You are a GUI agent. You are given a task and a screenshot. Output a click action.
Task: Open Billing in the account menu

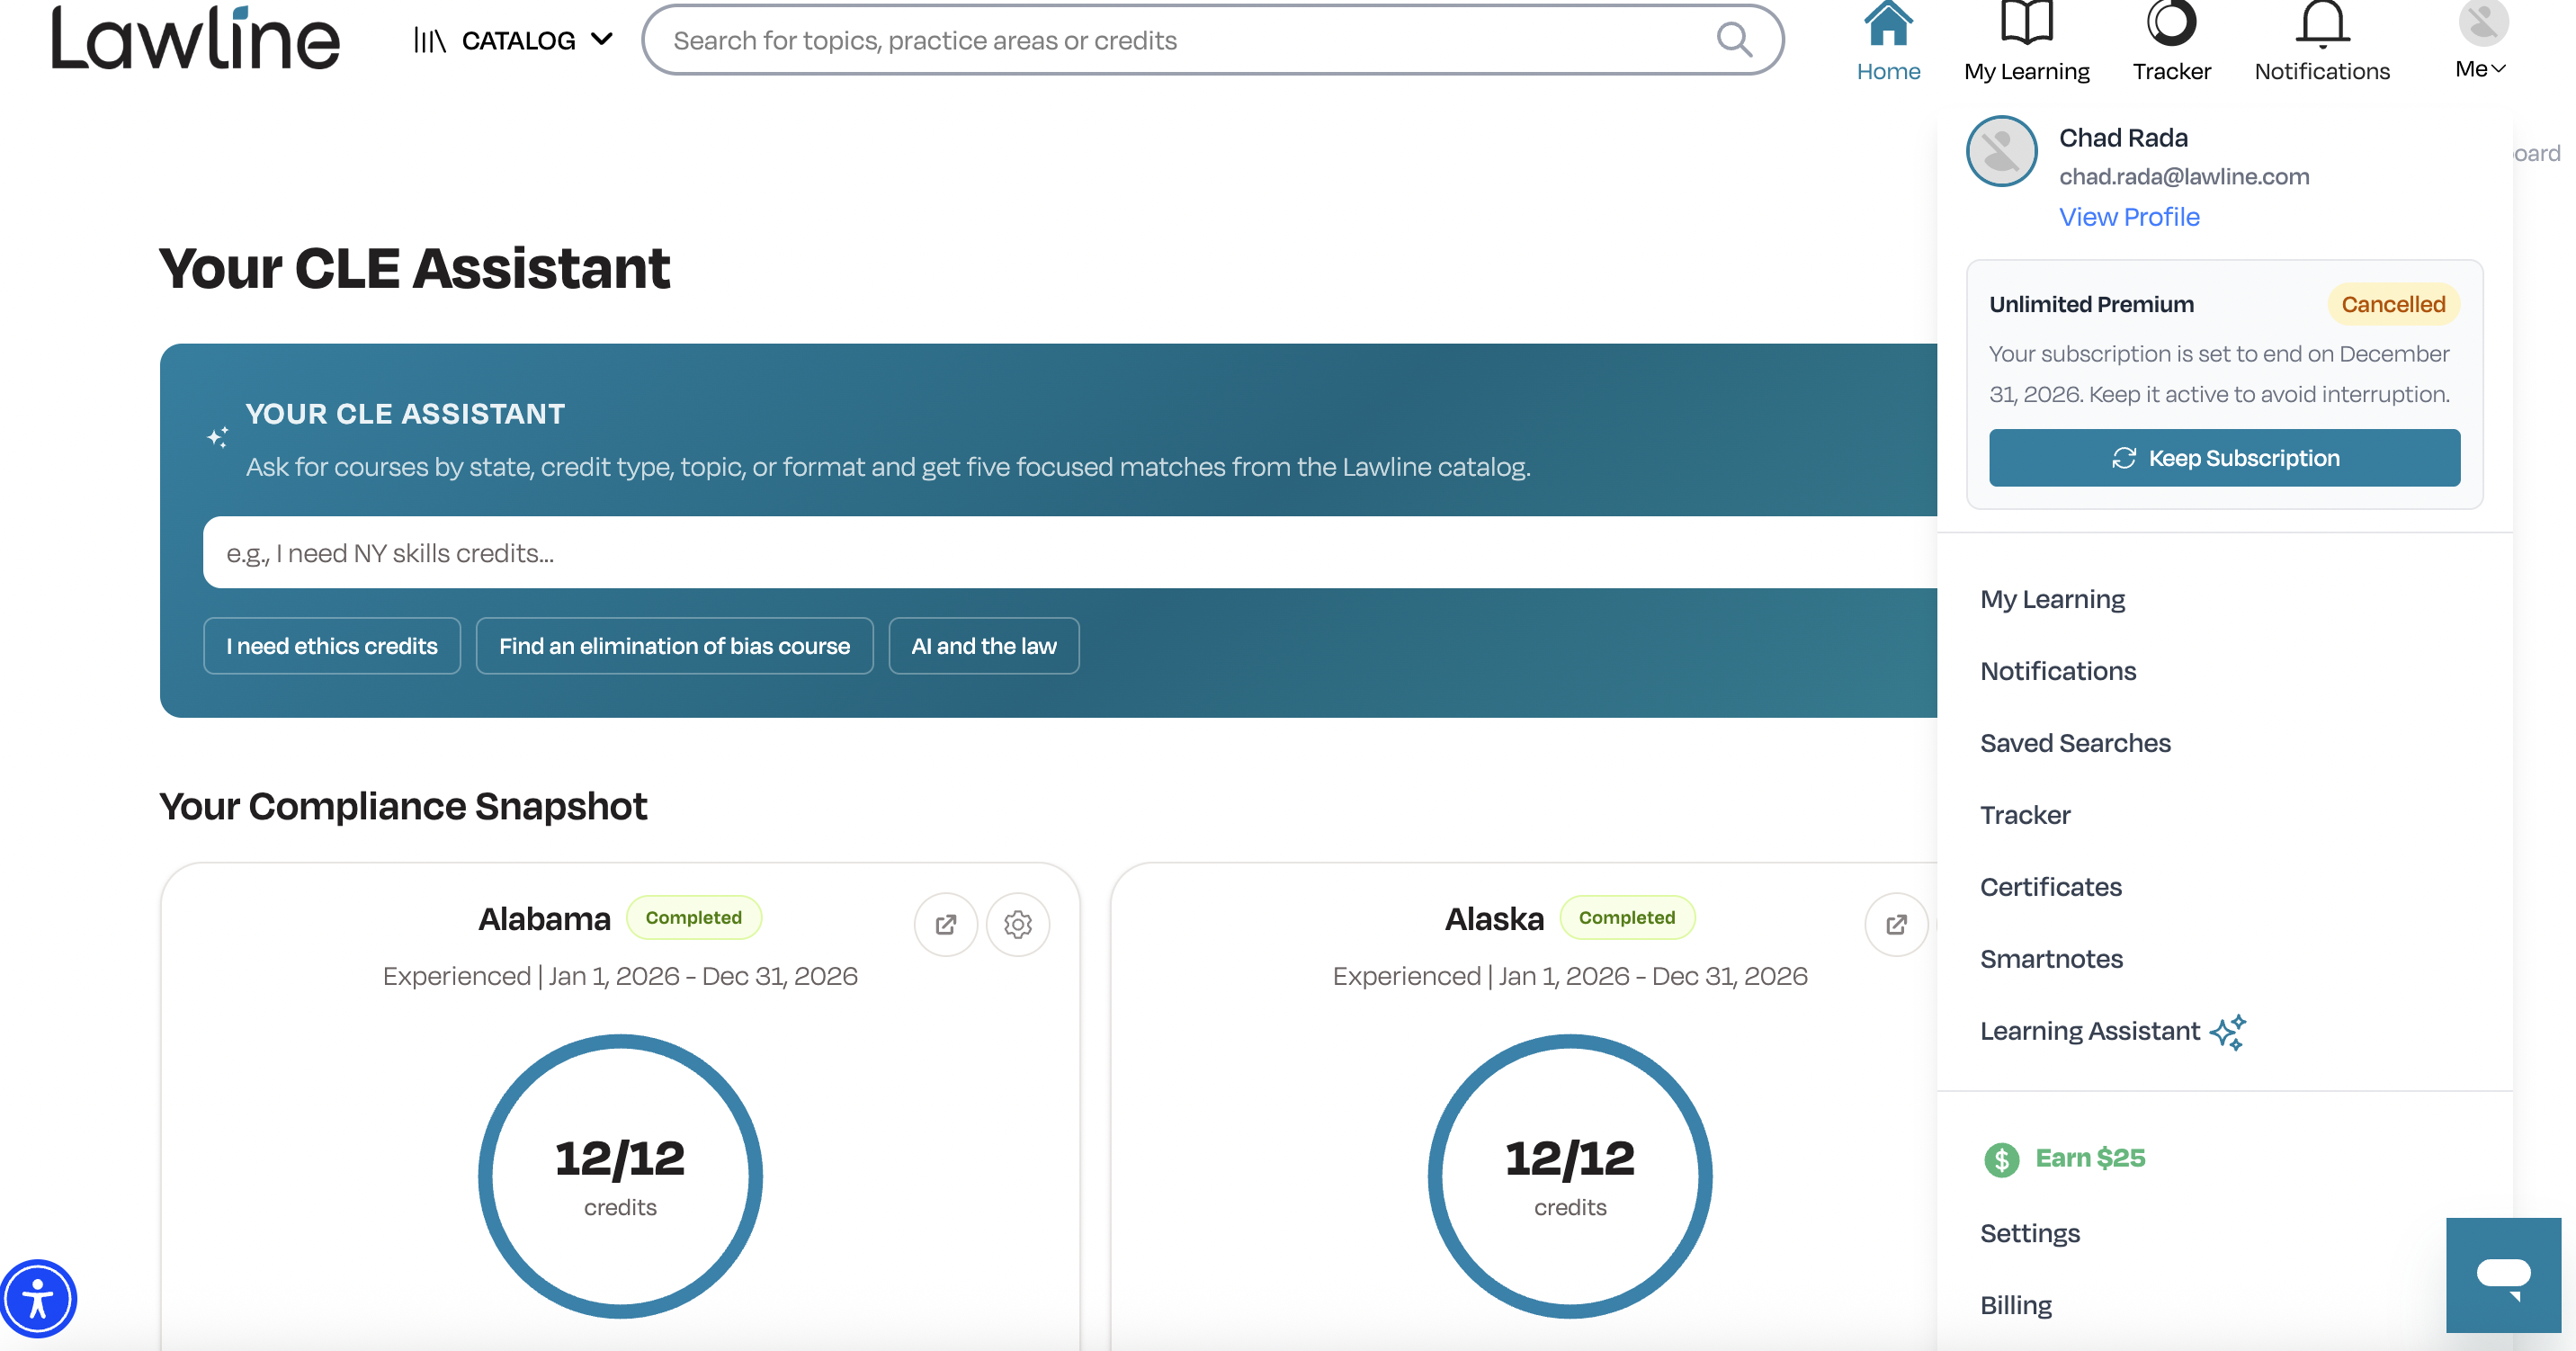pyautogui.click(x=2015, y=1305)
